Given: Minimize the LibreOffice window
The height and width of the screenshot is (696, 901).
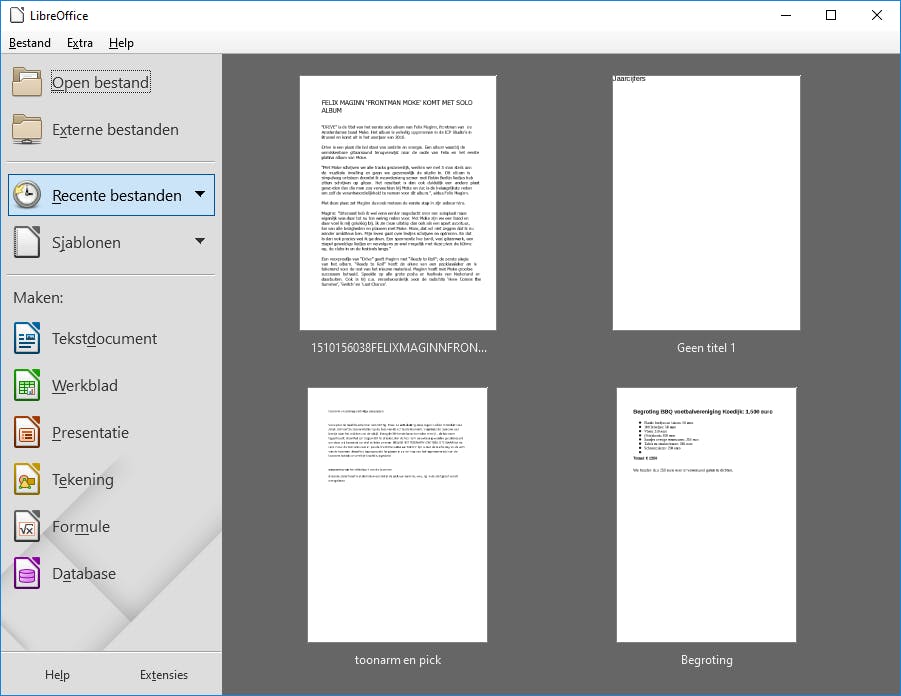Looking at the screenshot, I should (x=786, y=15).
